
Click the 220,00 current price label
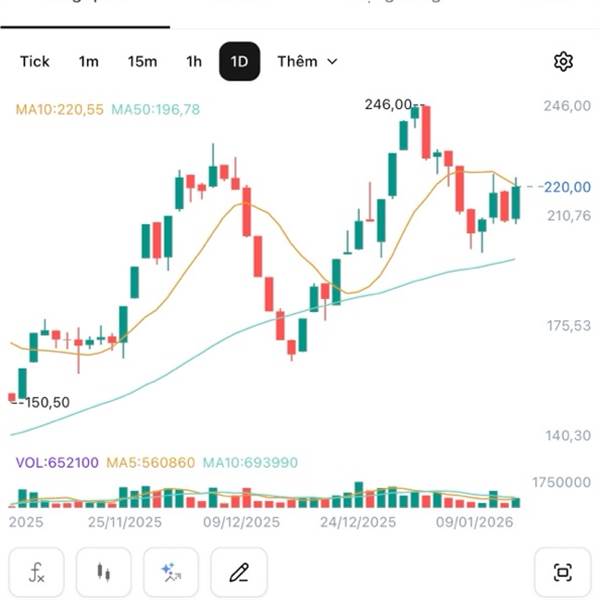pos(567,186)
